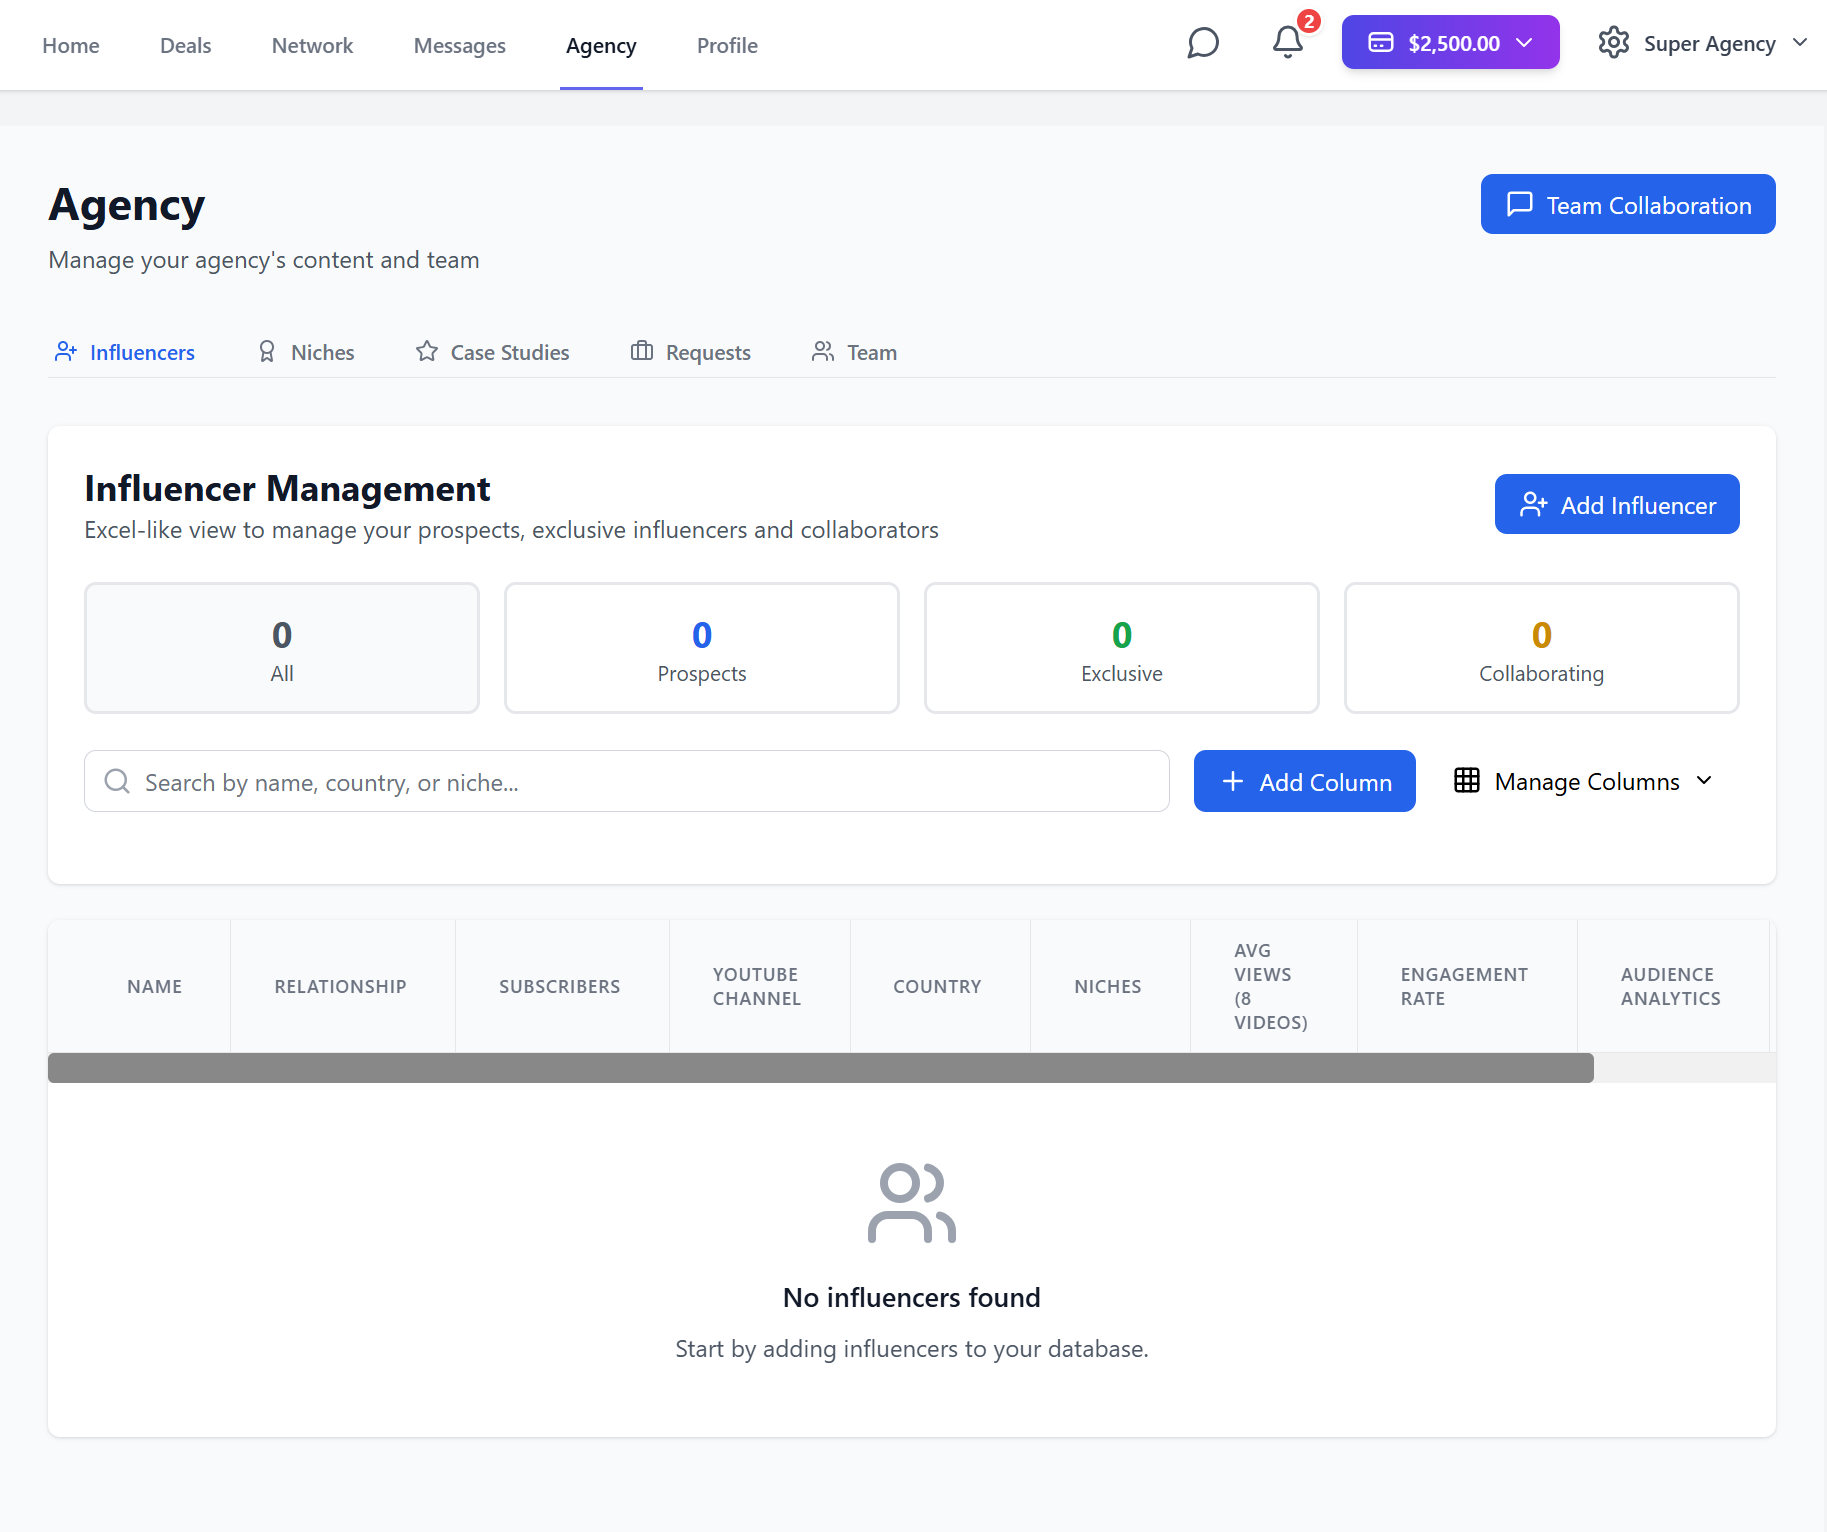Filter by the Collaborating count card

[x=1542, y=648]
